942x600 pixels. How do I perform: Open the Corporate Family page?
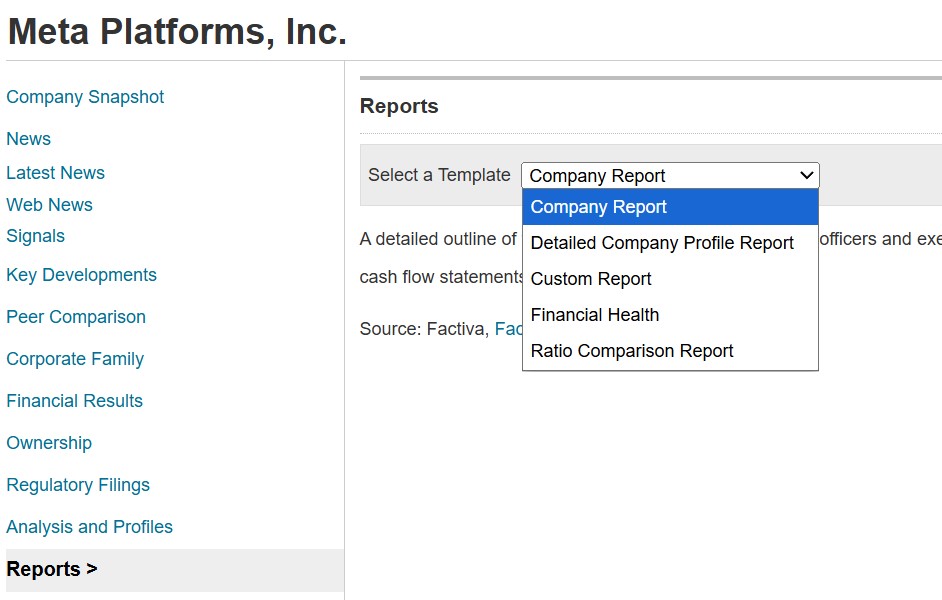point(75,359)
